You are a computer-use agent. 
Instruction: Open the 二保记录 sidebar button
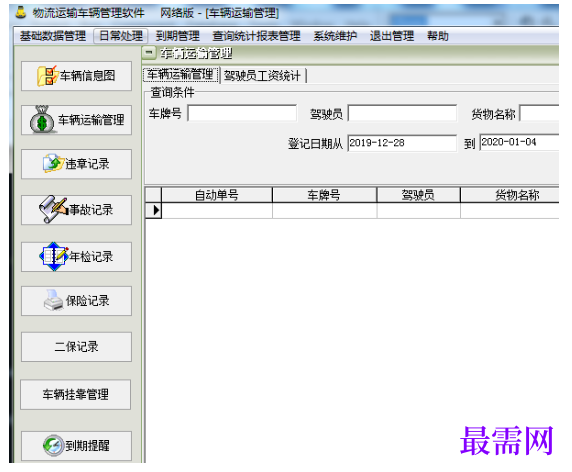(x=76, y=347)
